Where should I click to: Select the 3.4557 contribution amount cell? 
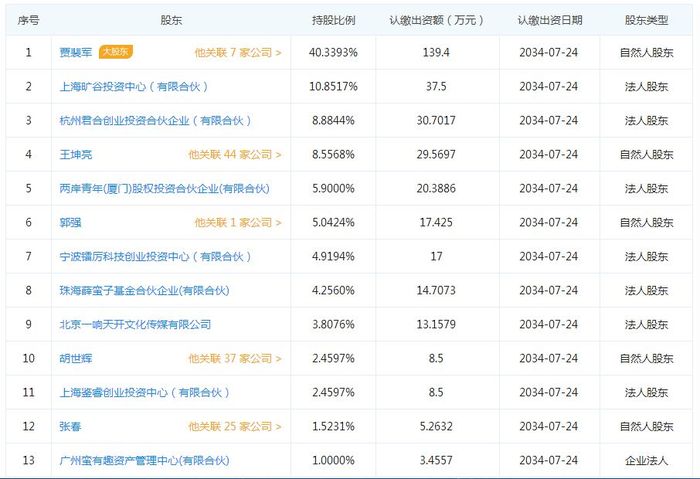click(436, 460)
